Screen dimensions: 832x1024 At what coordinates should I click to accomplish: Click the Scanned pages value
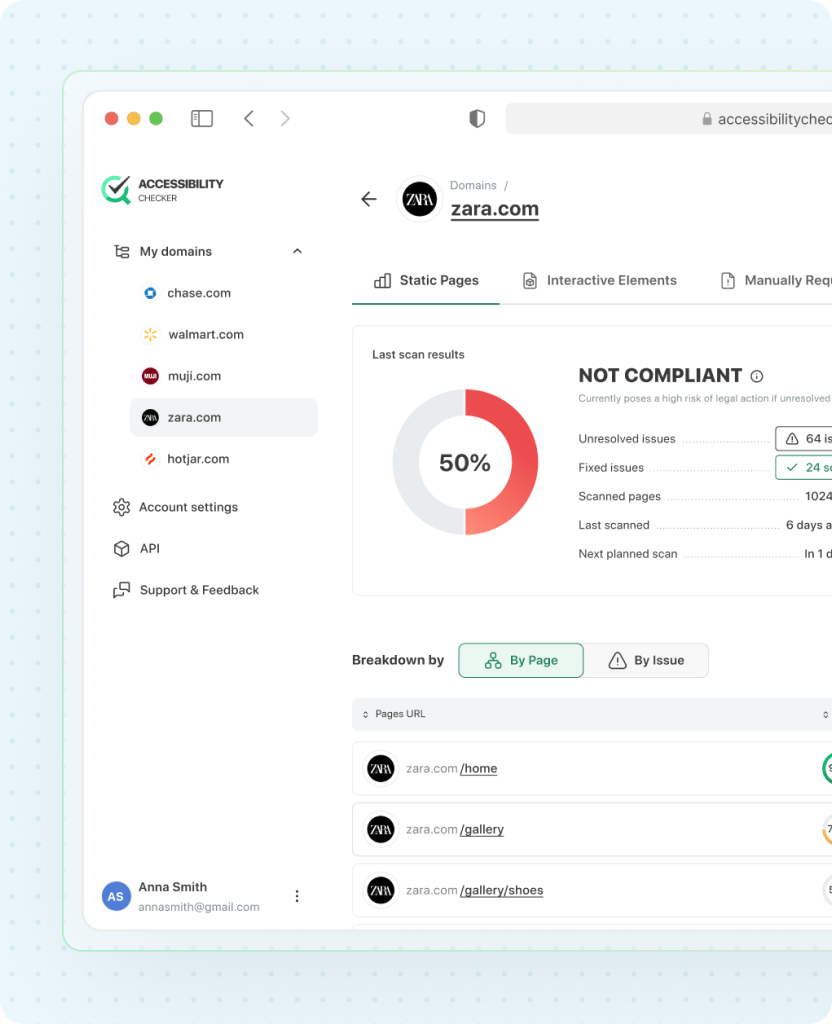tap(818, 496)
